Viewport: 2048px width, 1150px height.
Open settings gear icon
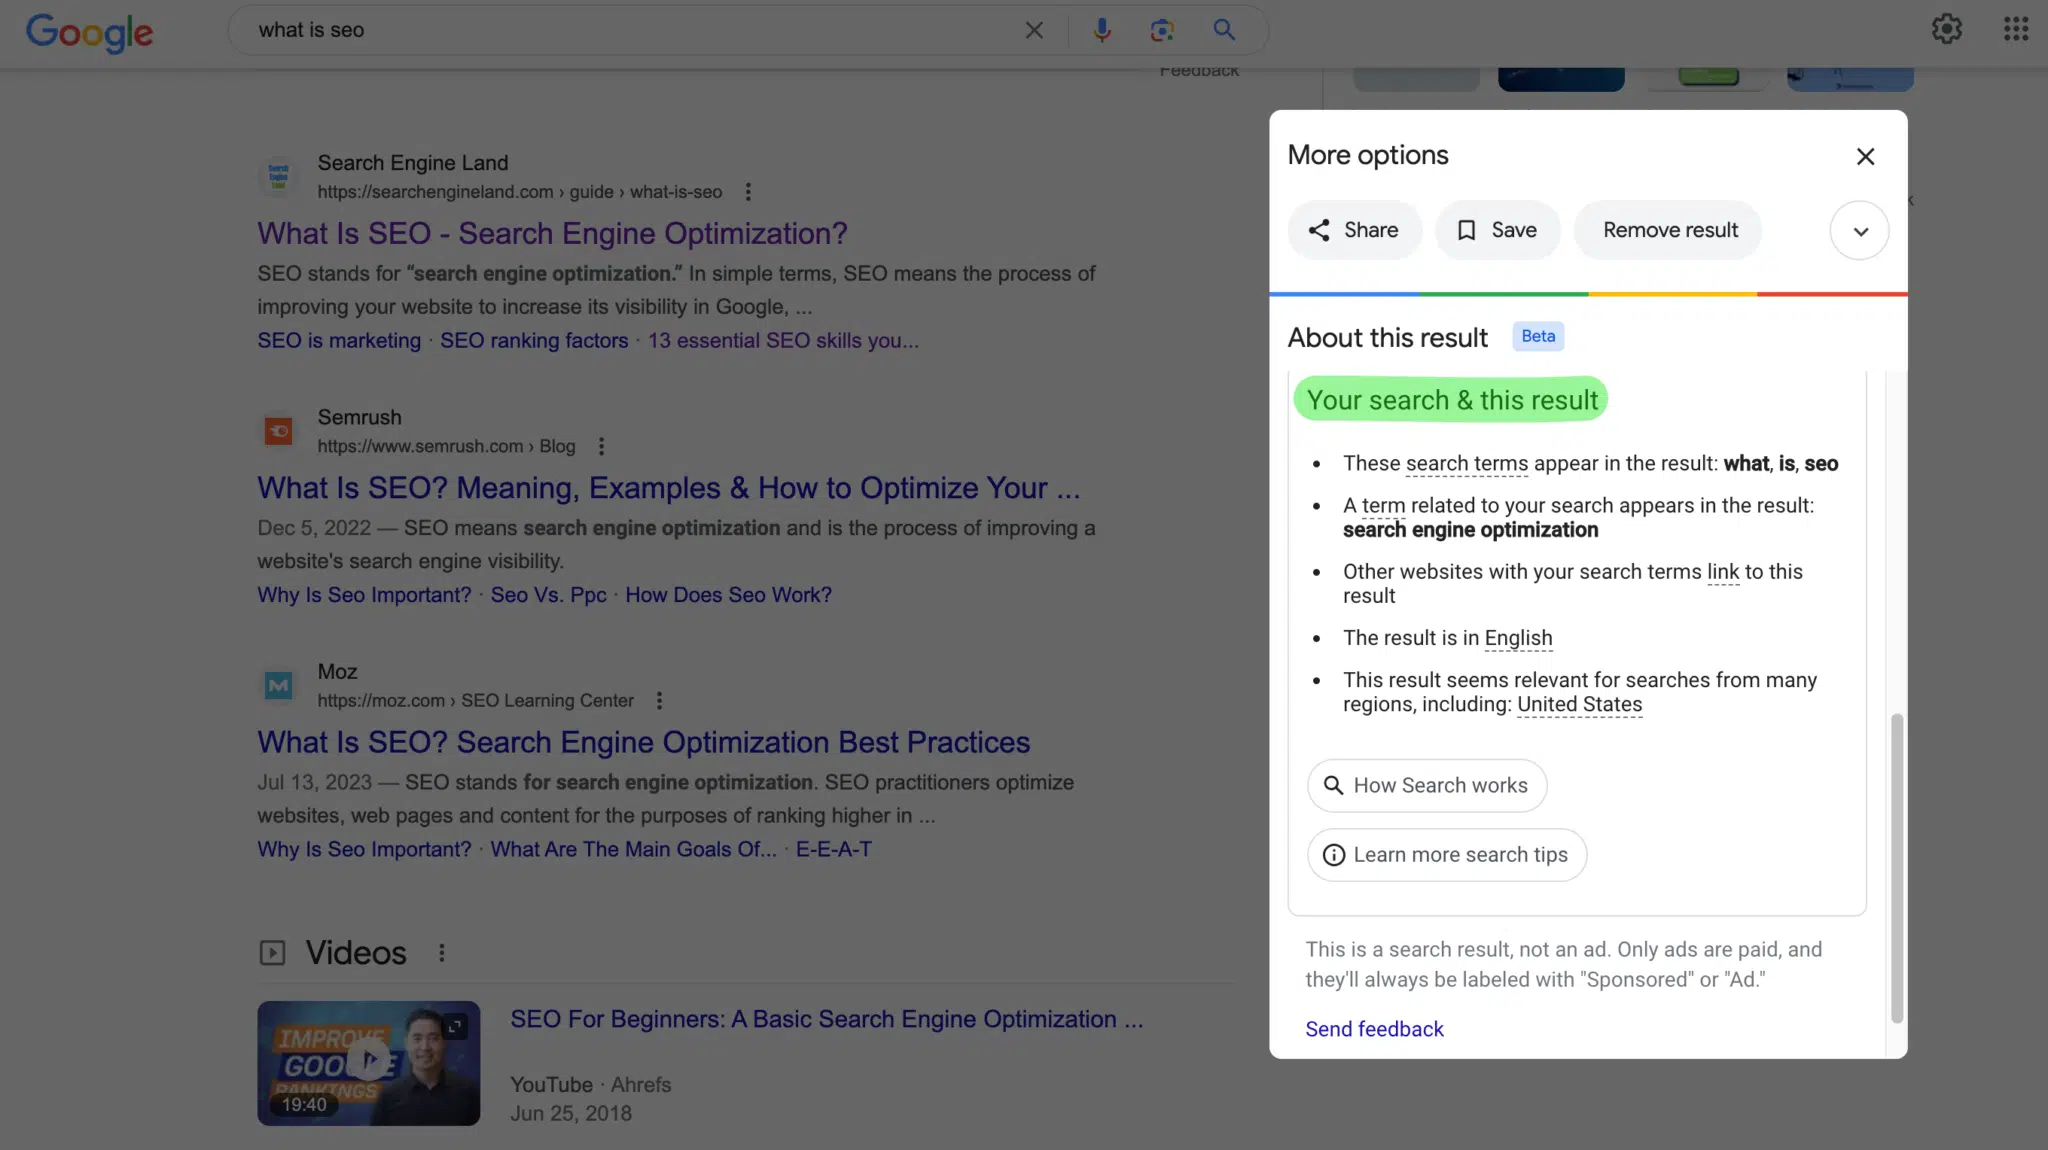(1946, 29)
